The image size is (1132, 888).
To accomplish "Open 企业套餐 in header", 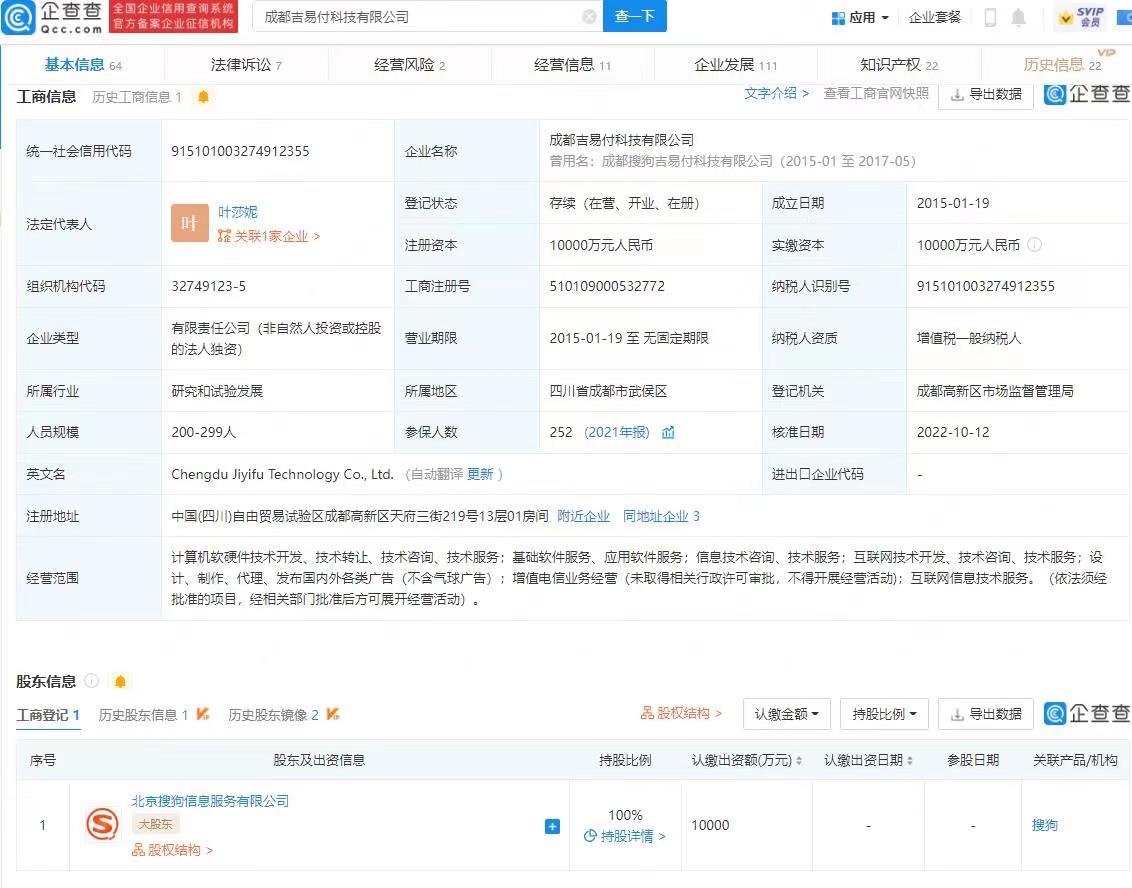I will tap(935, 17).
